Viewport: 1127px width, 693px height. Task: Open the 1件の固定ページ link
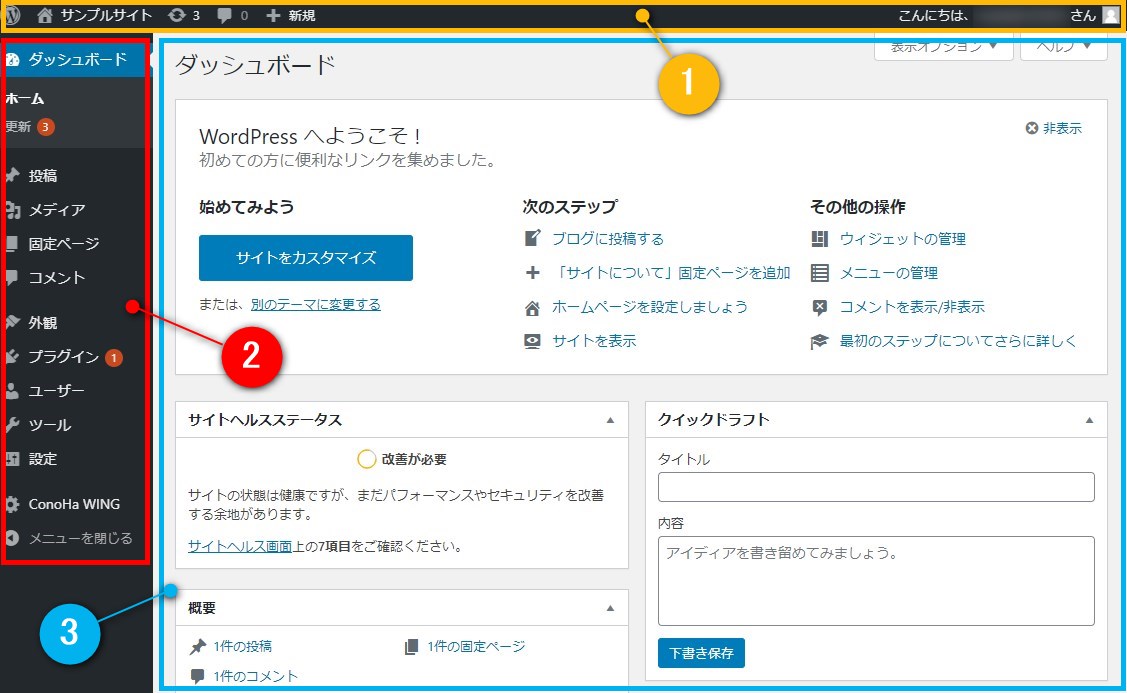pos(477,646)
